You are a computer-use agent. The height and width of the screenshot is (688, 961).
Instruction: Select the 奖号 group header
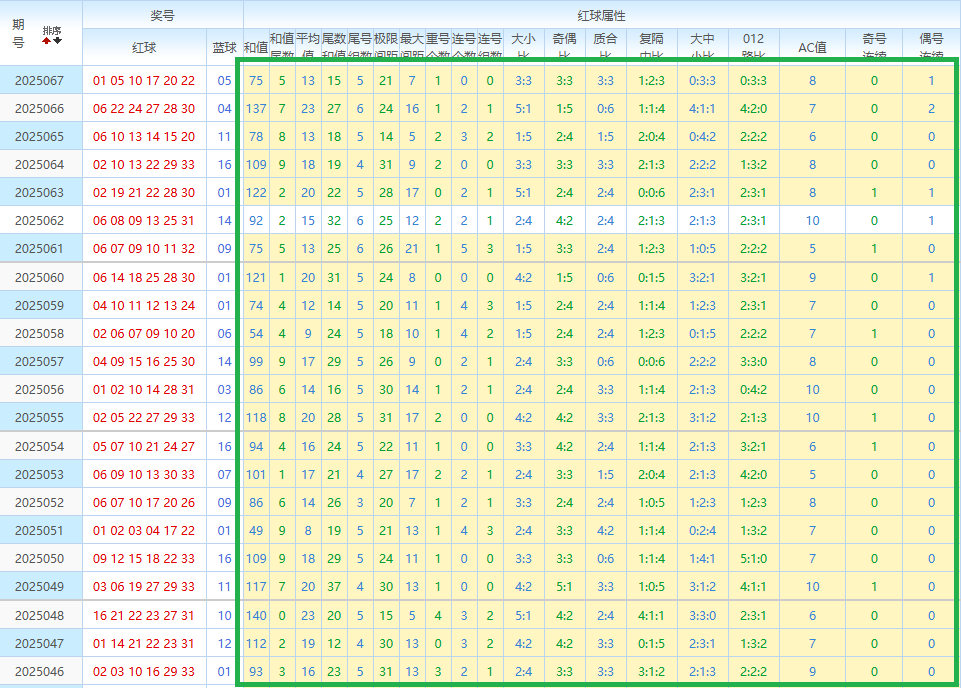[x=162, y=15]
